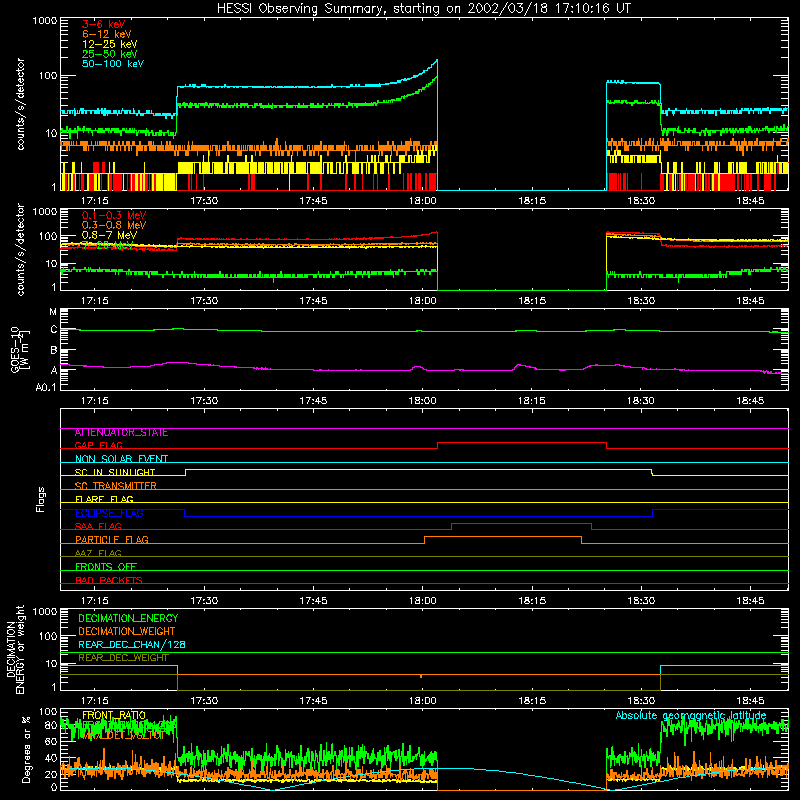Click the 1000 tick on the top counts axis

point(45,21)
